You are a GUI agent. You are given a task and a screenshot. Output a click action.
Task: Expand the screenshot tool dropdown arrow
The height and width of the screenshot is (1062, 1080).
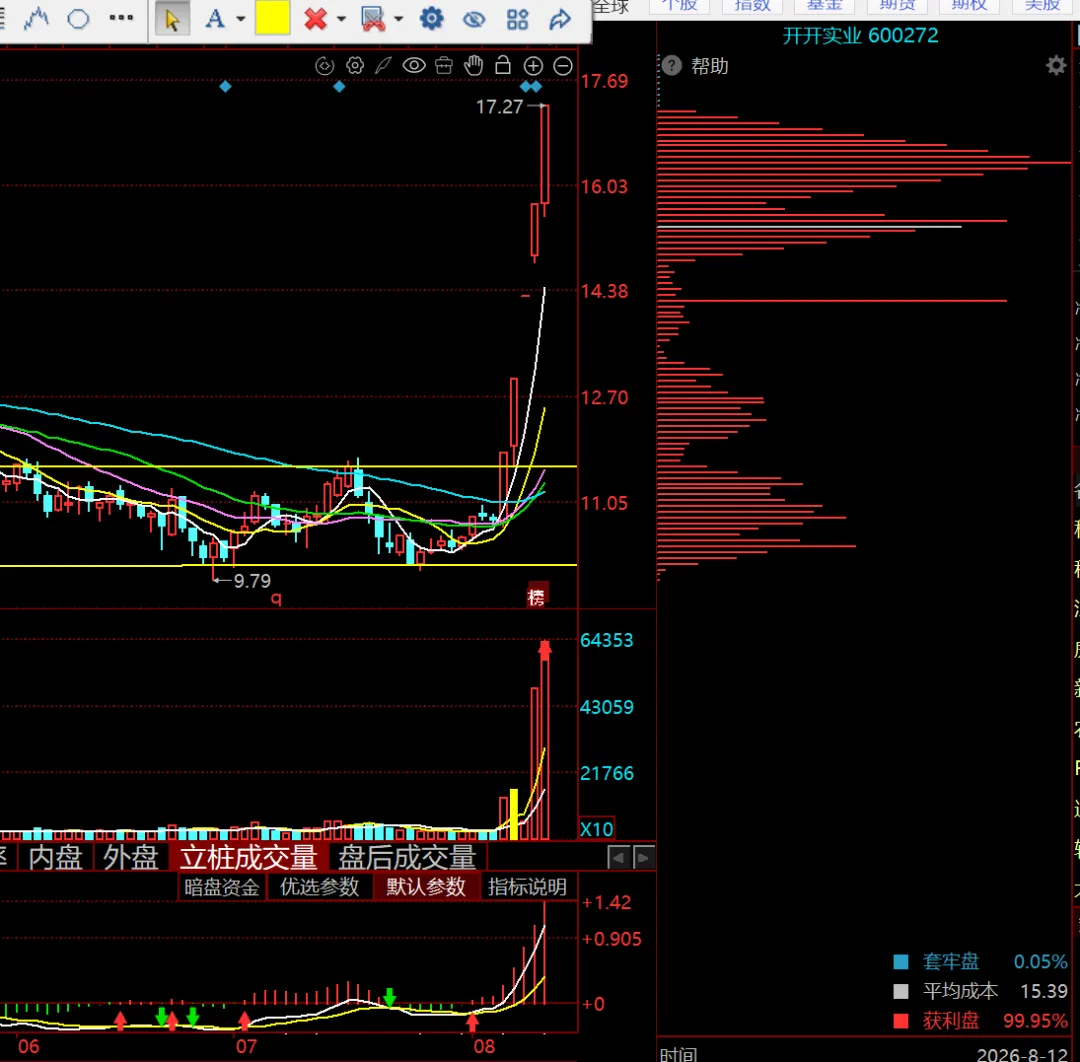(399, 19)
